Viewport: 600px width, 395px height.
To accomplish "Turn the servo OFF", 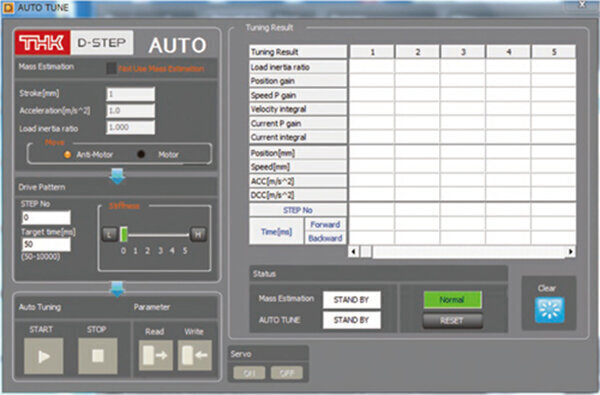I will [x=287, y=372].
